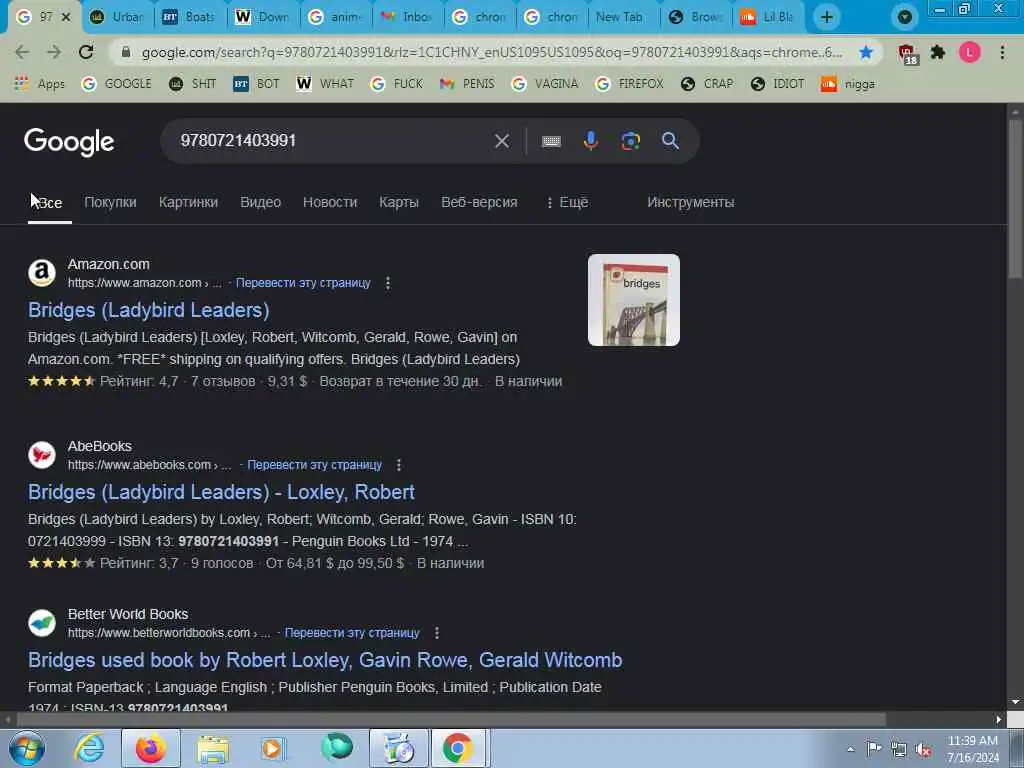Open the BOT bookmark

tap(256, 84)
